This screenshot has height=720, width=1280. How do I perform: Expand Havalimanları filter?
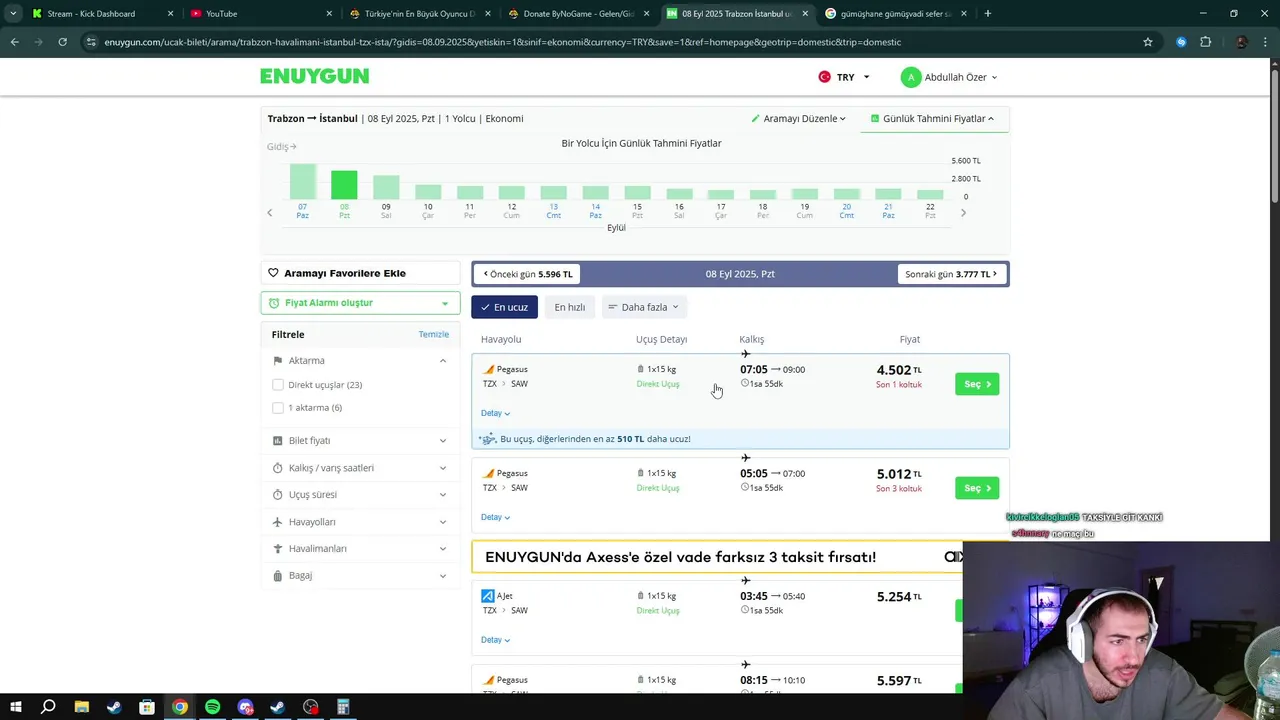coord(360,548)
